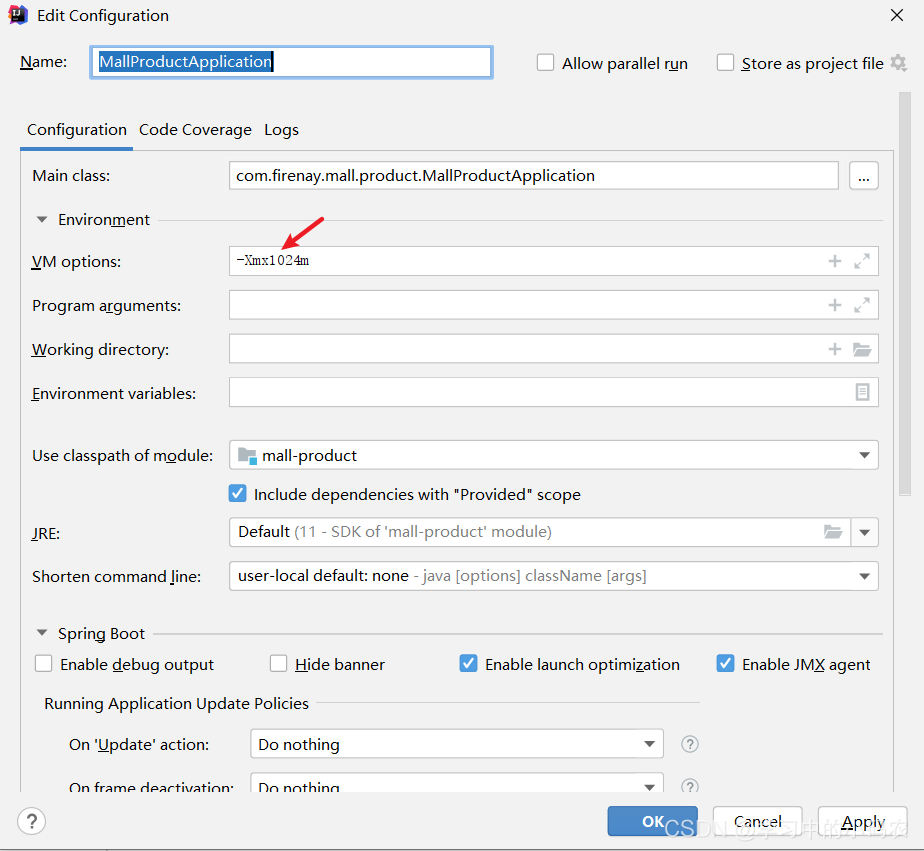Expand the VM options field editor
This screenshot has height=851, width=924.
point(862,261)
